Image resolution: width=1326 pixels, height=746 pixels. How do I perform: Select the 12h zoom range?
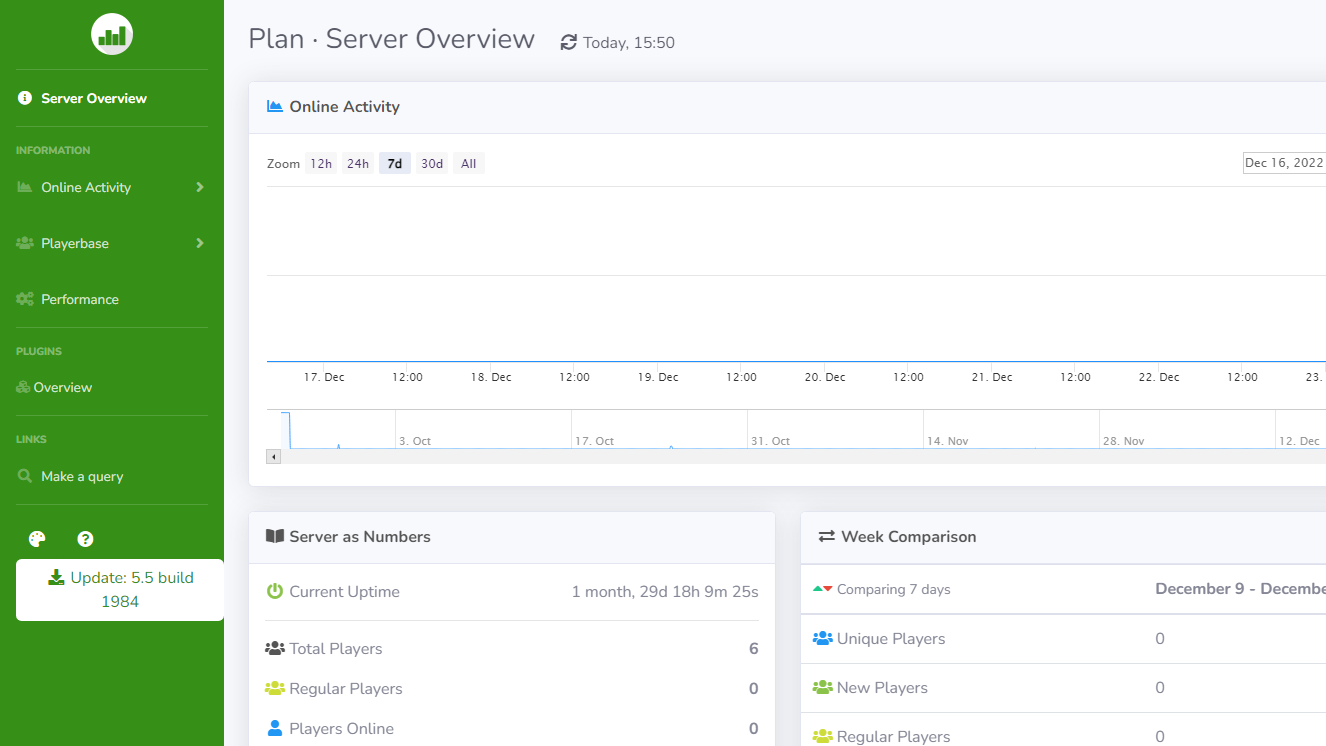click(321, 163)
